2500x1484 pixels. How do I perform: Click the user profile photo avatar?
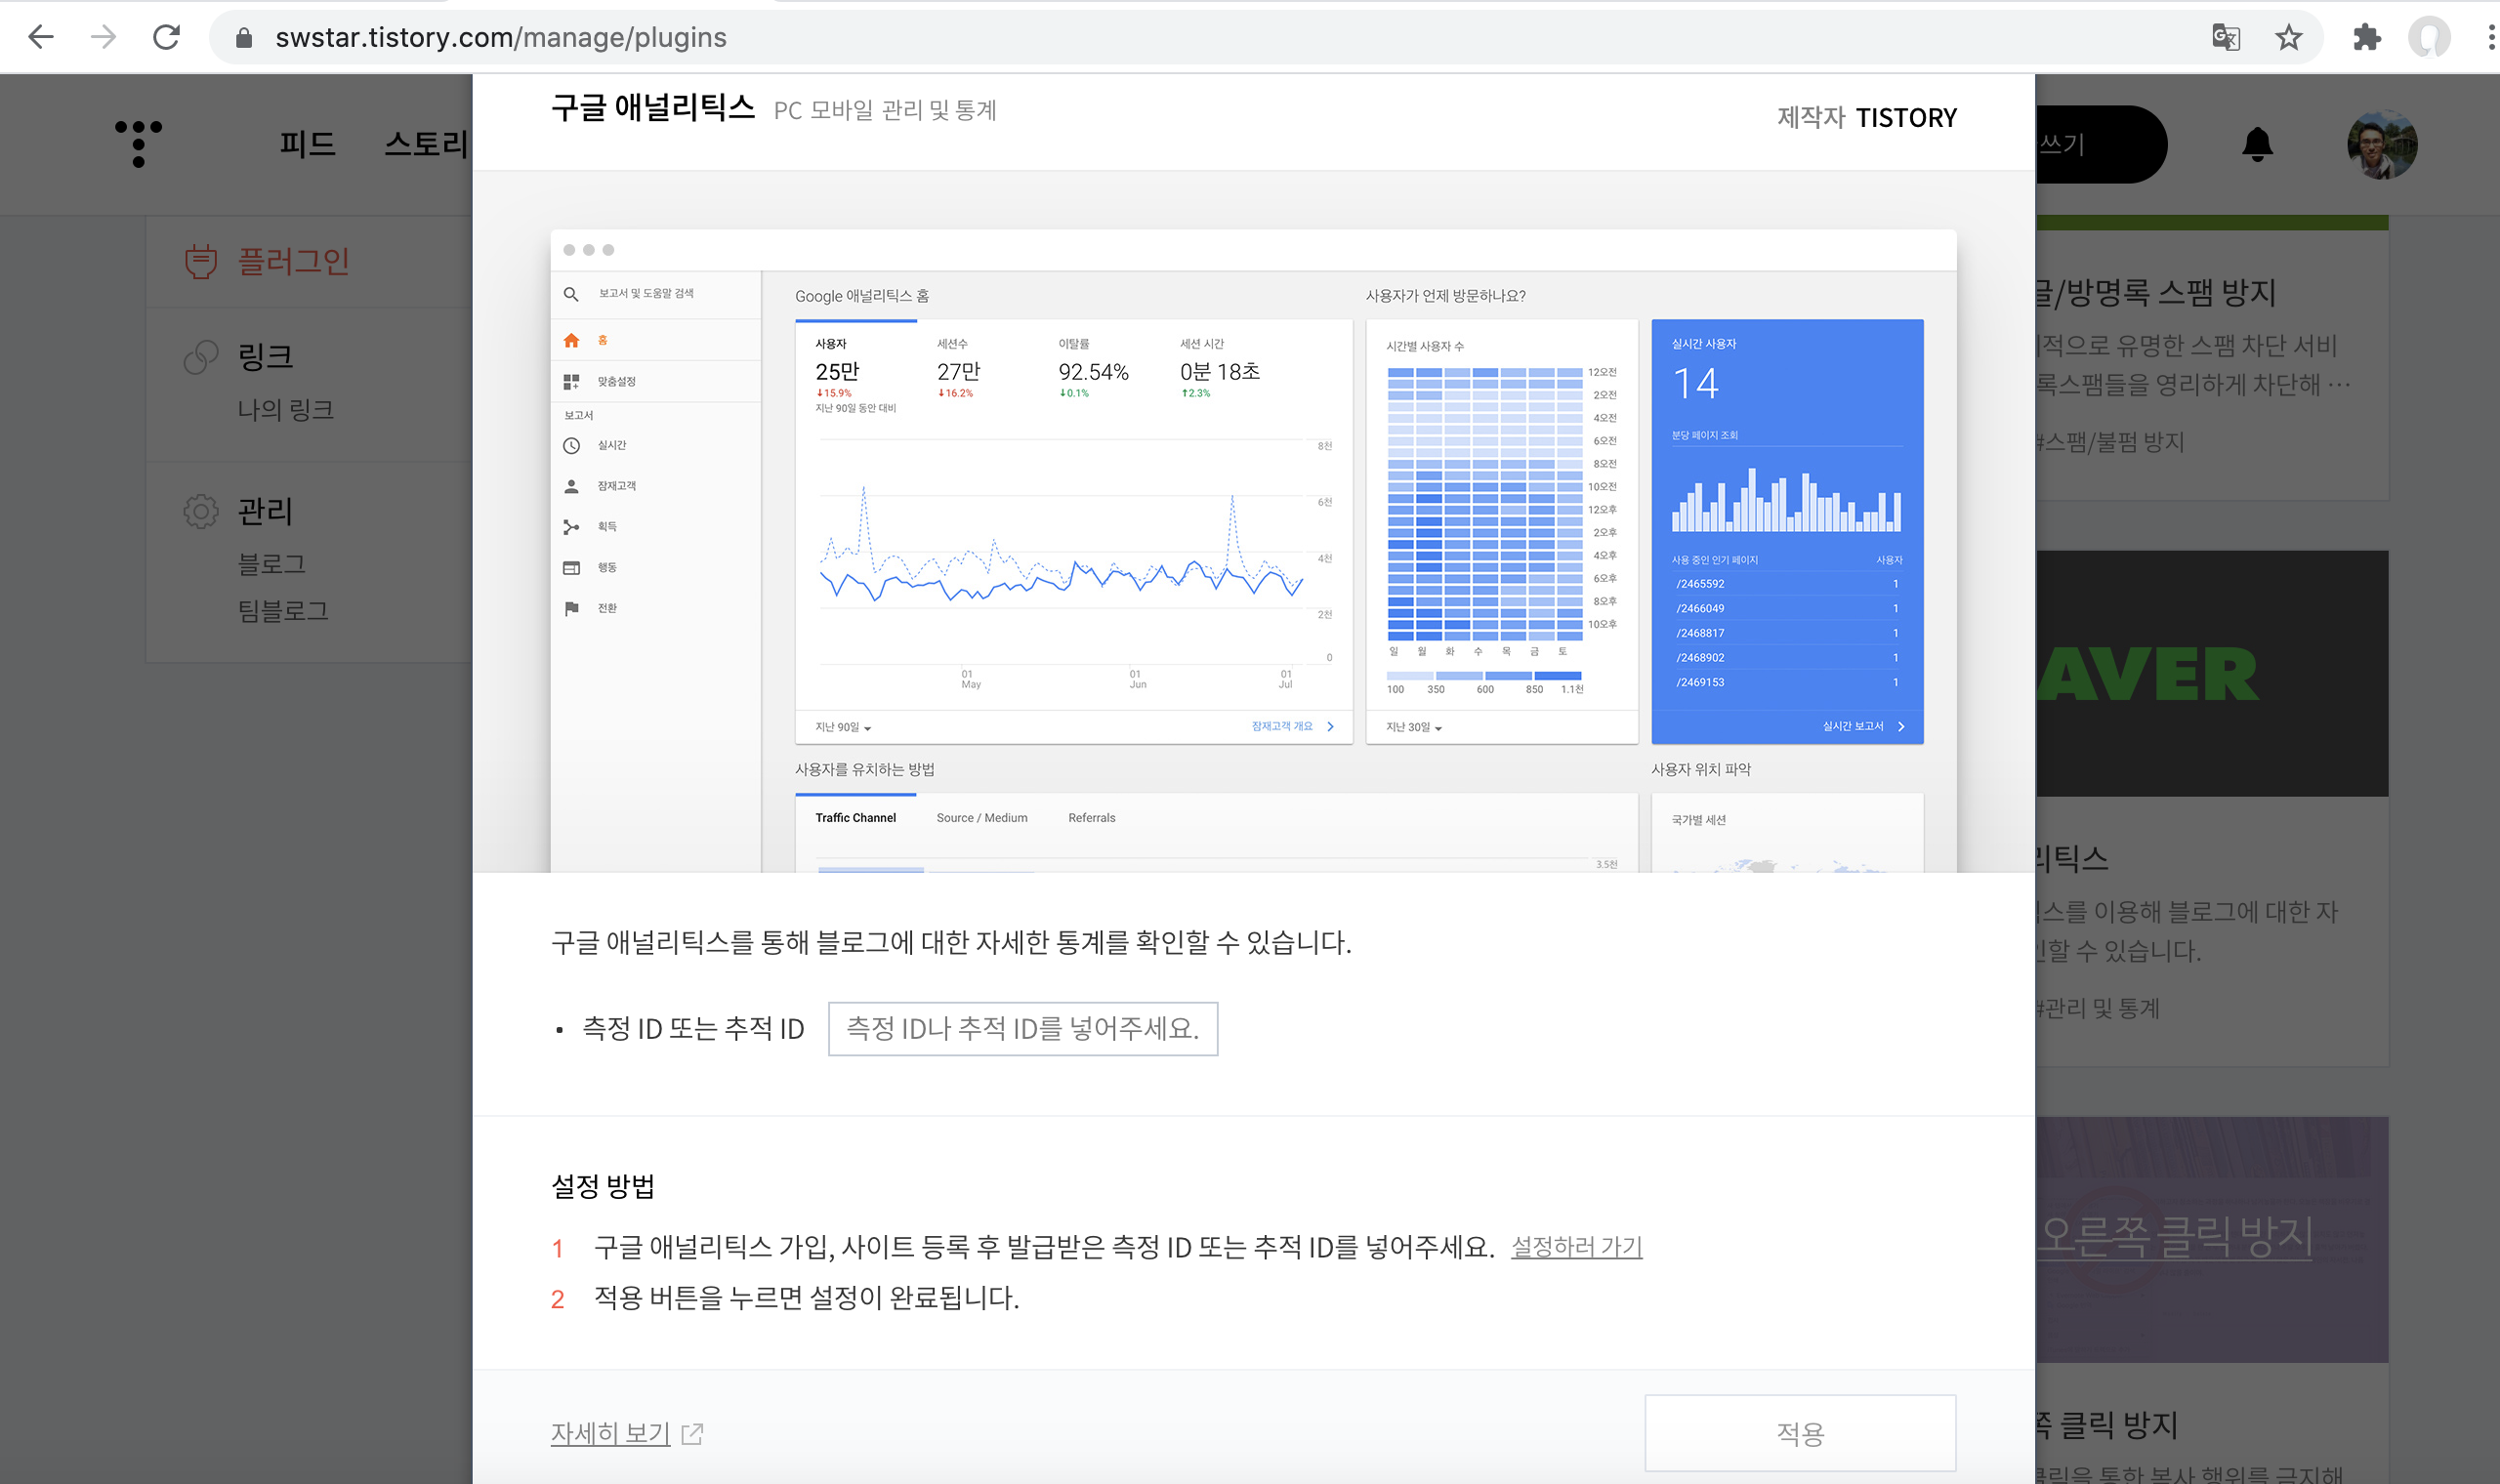click(2381, 144)
